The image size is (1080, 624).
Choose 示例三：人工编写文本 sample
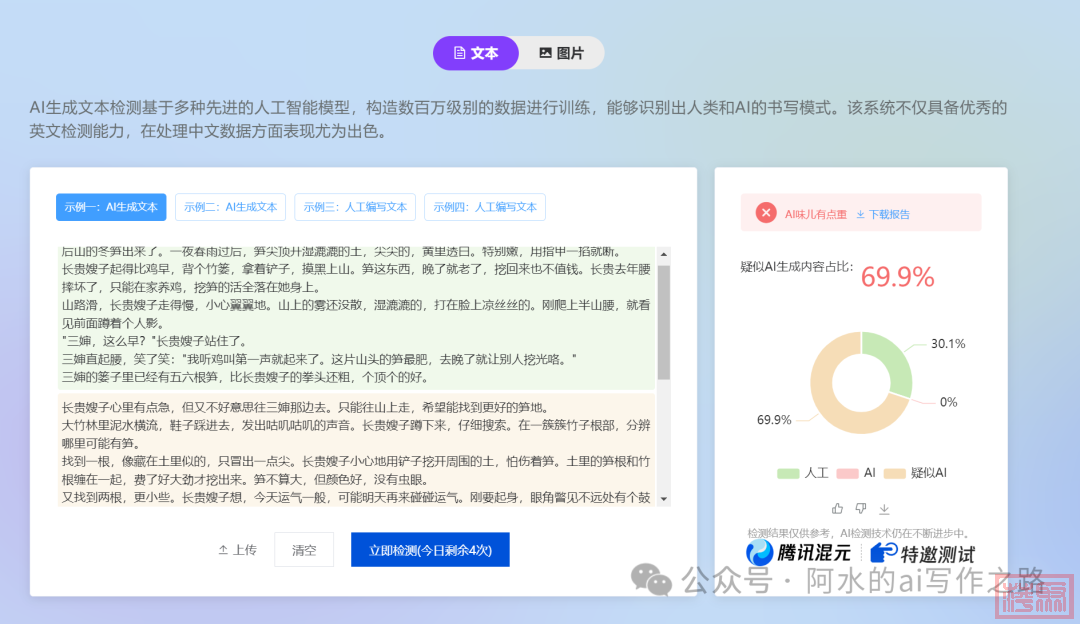pyautogui.click(x=355, y=207)
